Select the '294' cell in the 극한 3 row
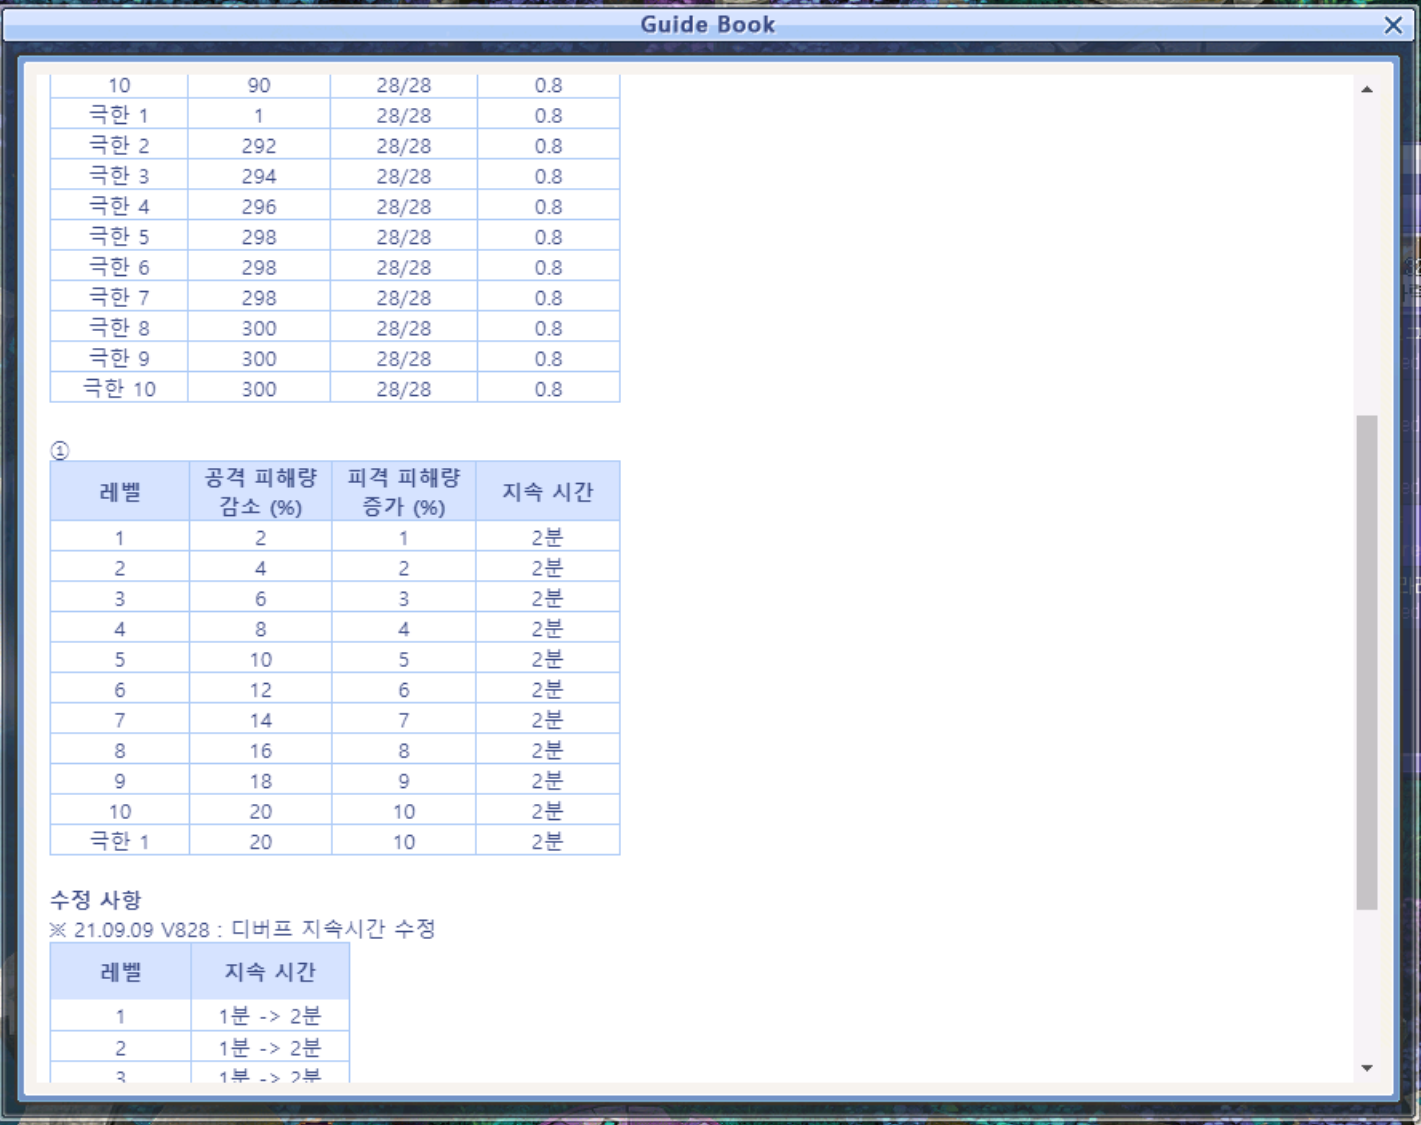1421x1125 pixels. pos(259,177)
